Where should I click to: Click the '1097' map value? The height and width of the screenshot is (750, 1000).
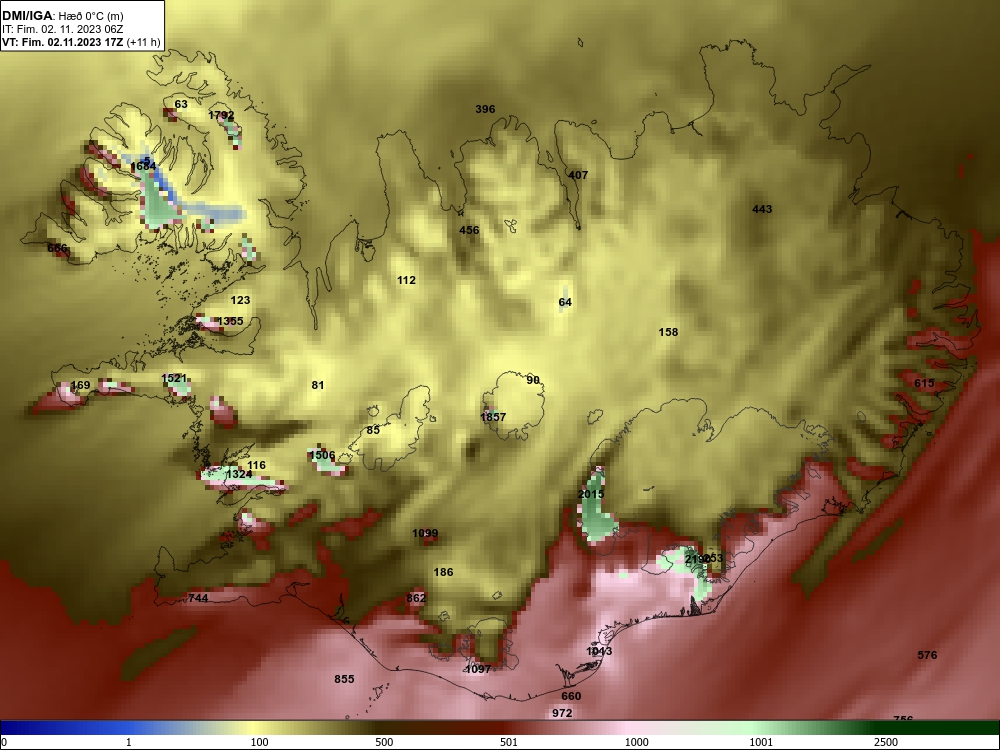(478, 668)
